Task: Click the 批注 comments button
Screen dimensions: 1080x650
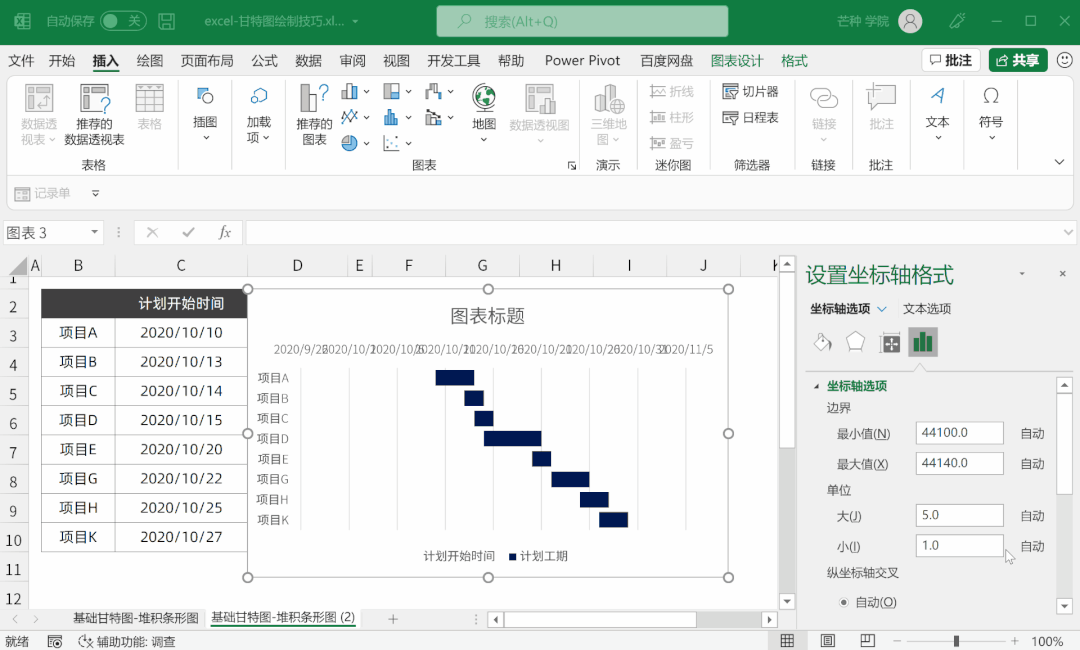Action: [x=951, y=60]
